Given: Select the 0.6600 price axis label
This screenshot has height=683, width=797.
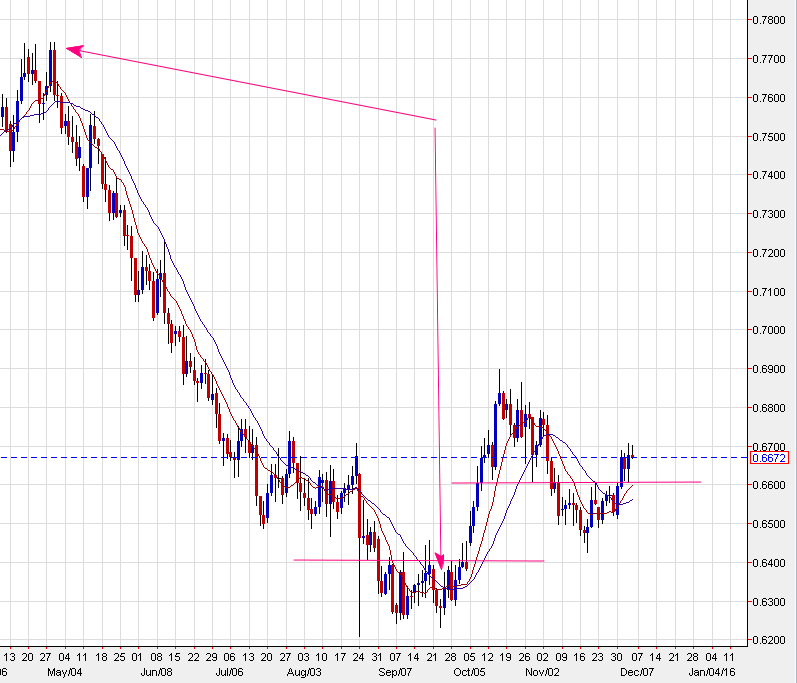Looking at the screenshot, I should coord(769,485).
